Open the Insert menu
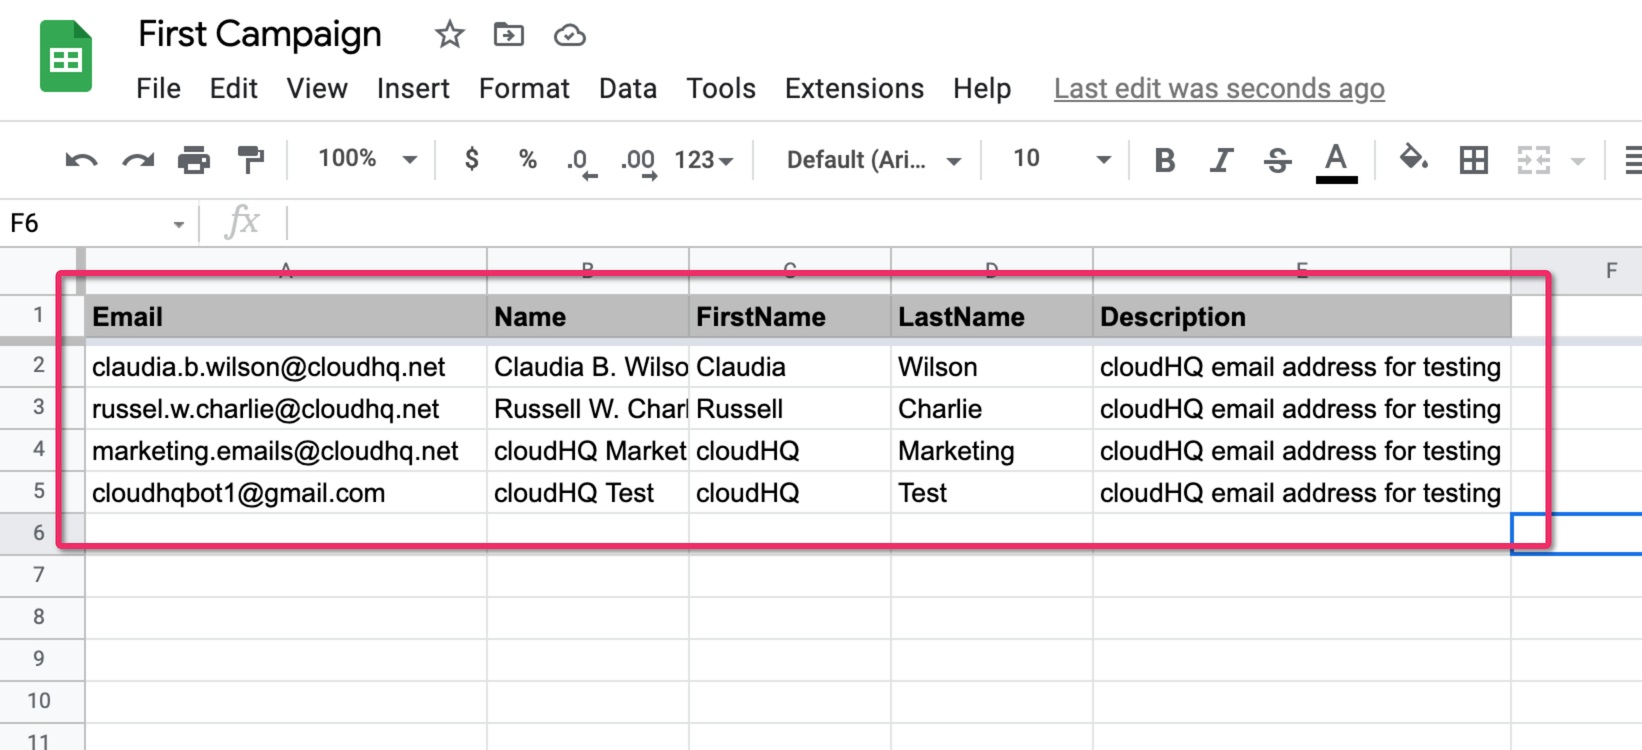1642x750 pixels. [413, 89]
